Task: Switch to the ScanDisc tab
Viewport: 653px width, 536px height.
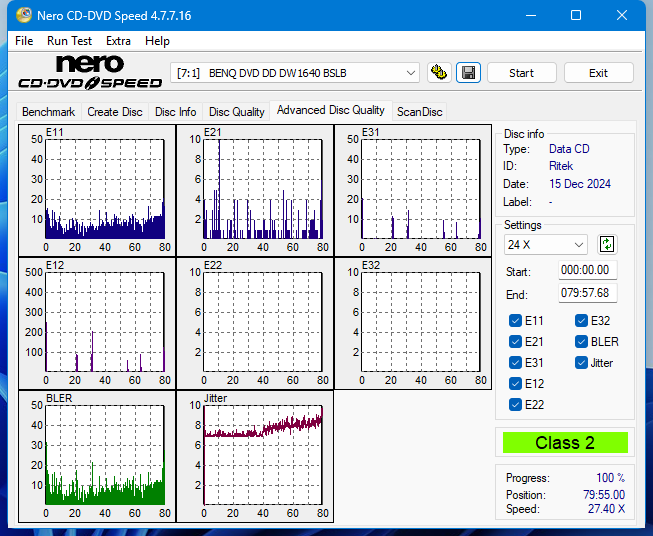Action: pyautogui.click(x=419, y=112)
